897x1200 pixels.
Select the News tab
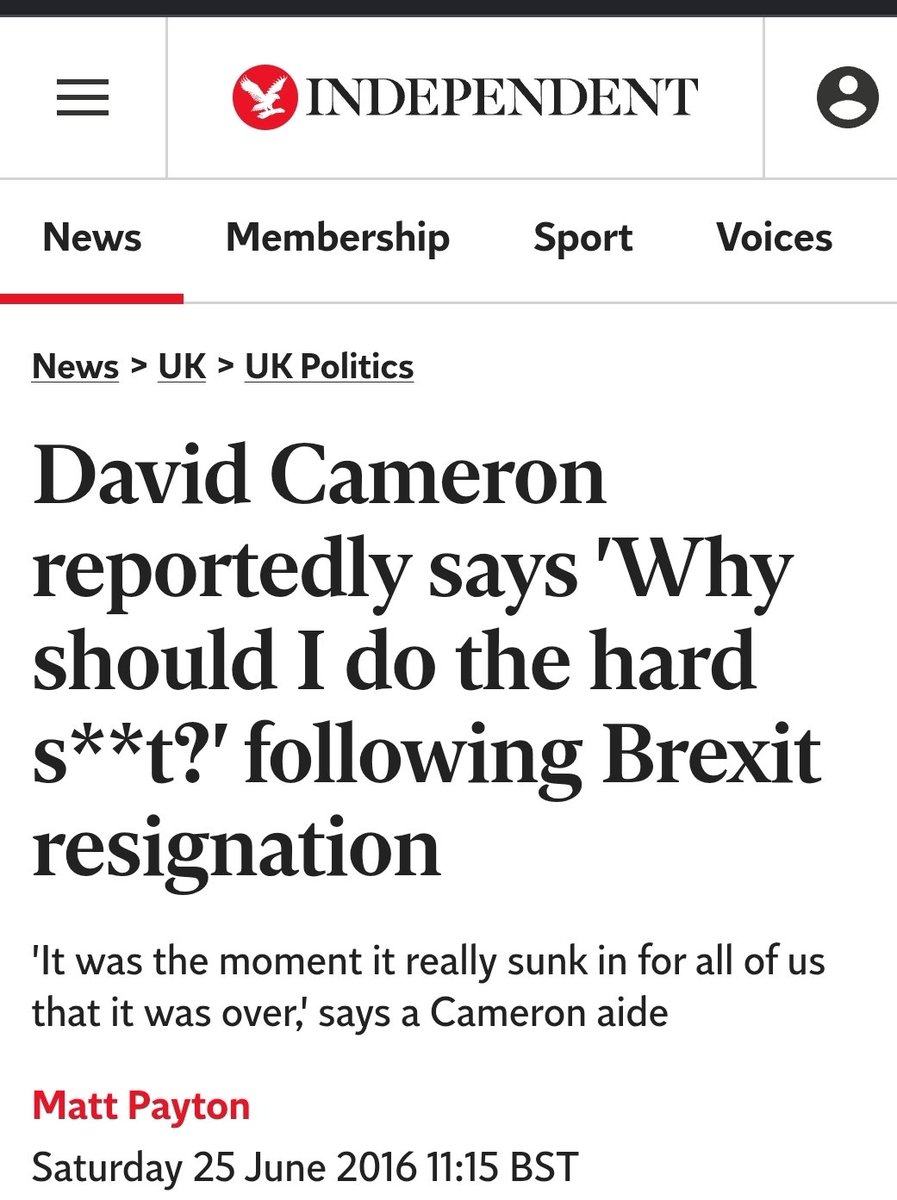(92, 238)
